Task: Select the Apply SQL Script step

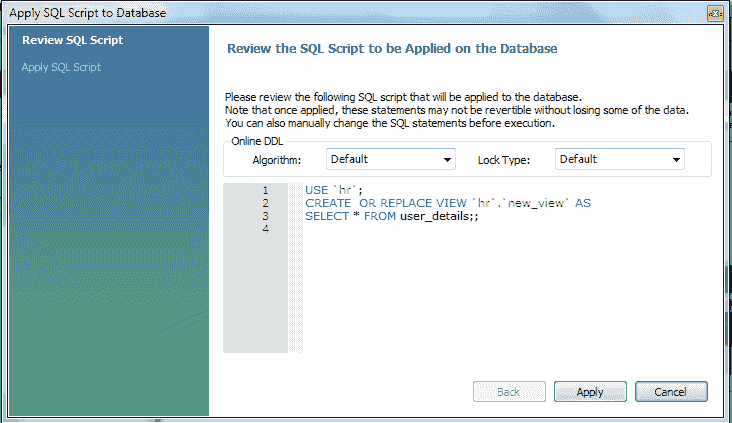Action: point(61,67)
